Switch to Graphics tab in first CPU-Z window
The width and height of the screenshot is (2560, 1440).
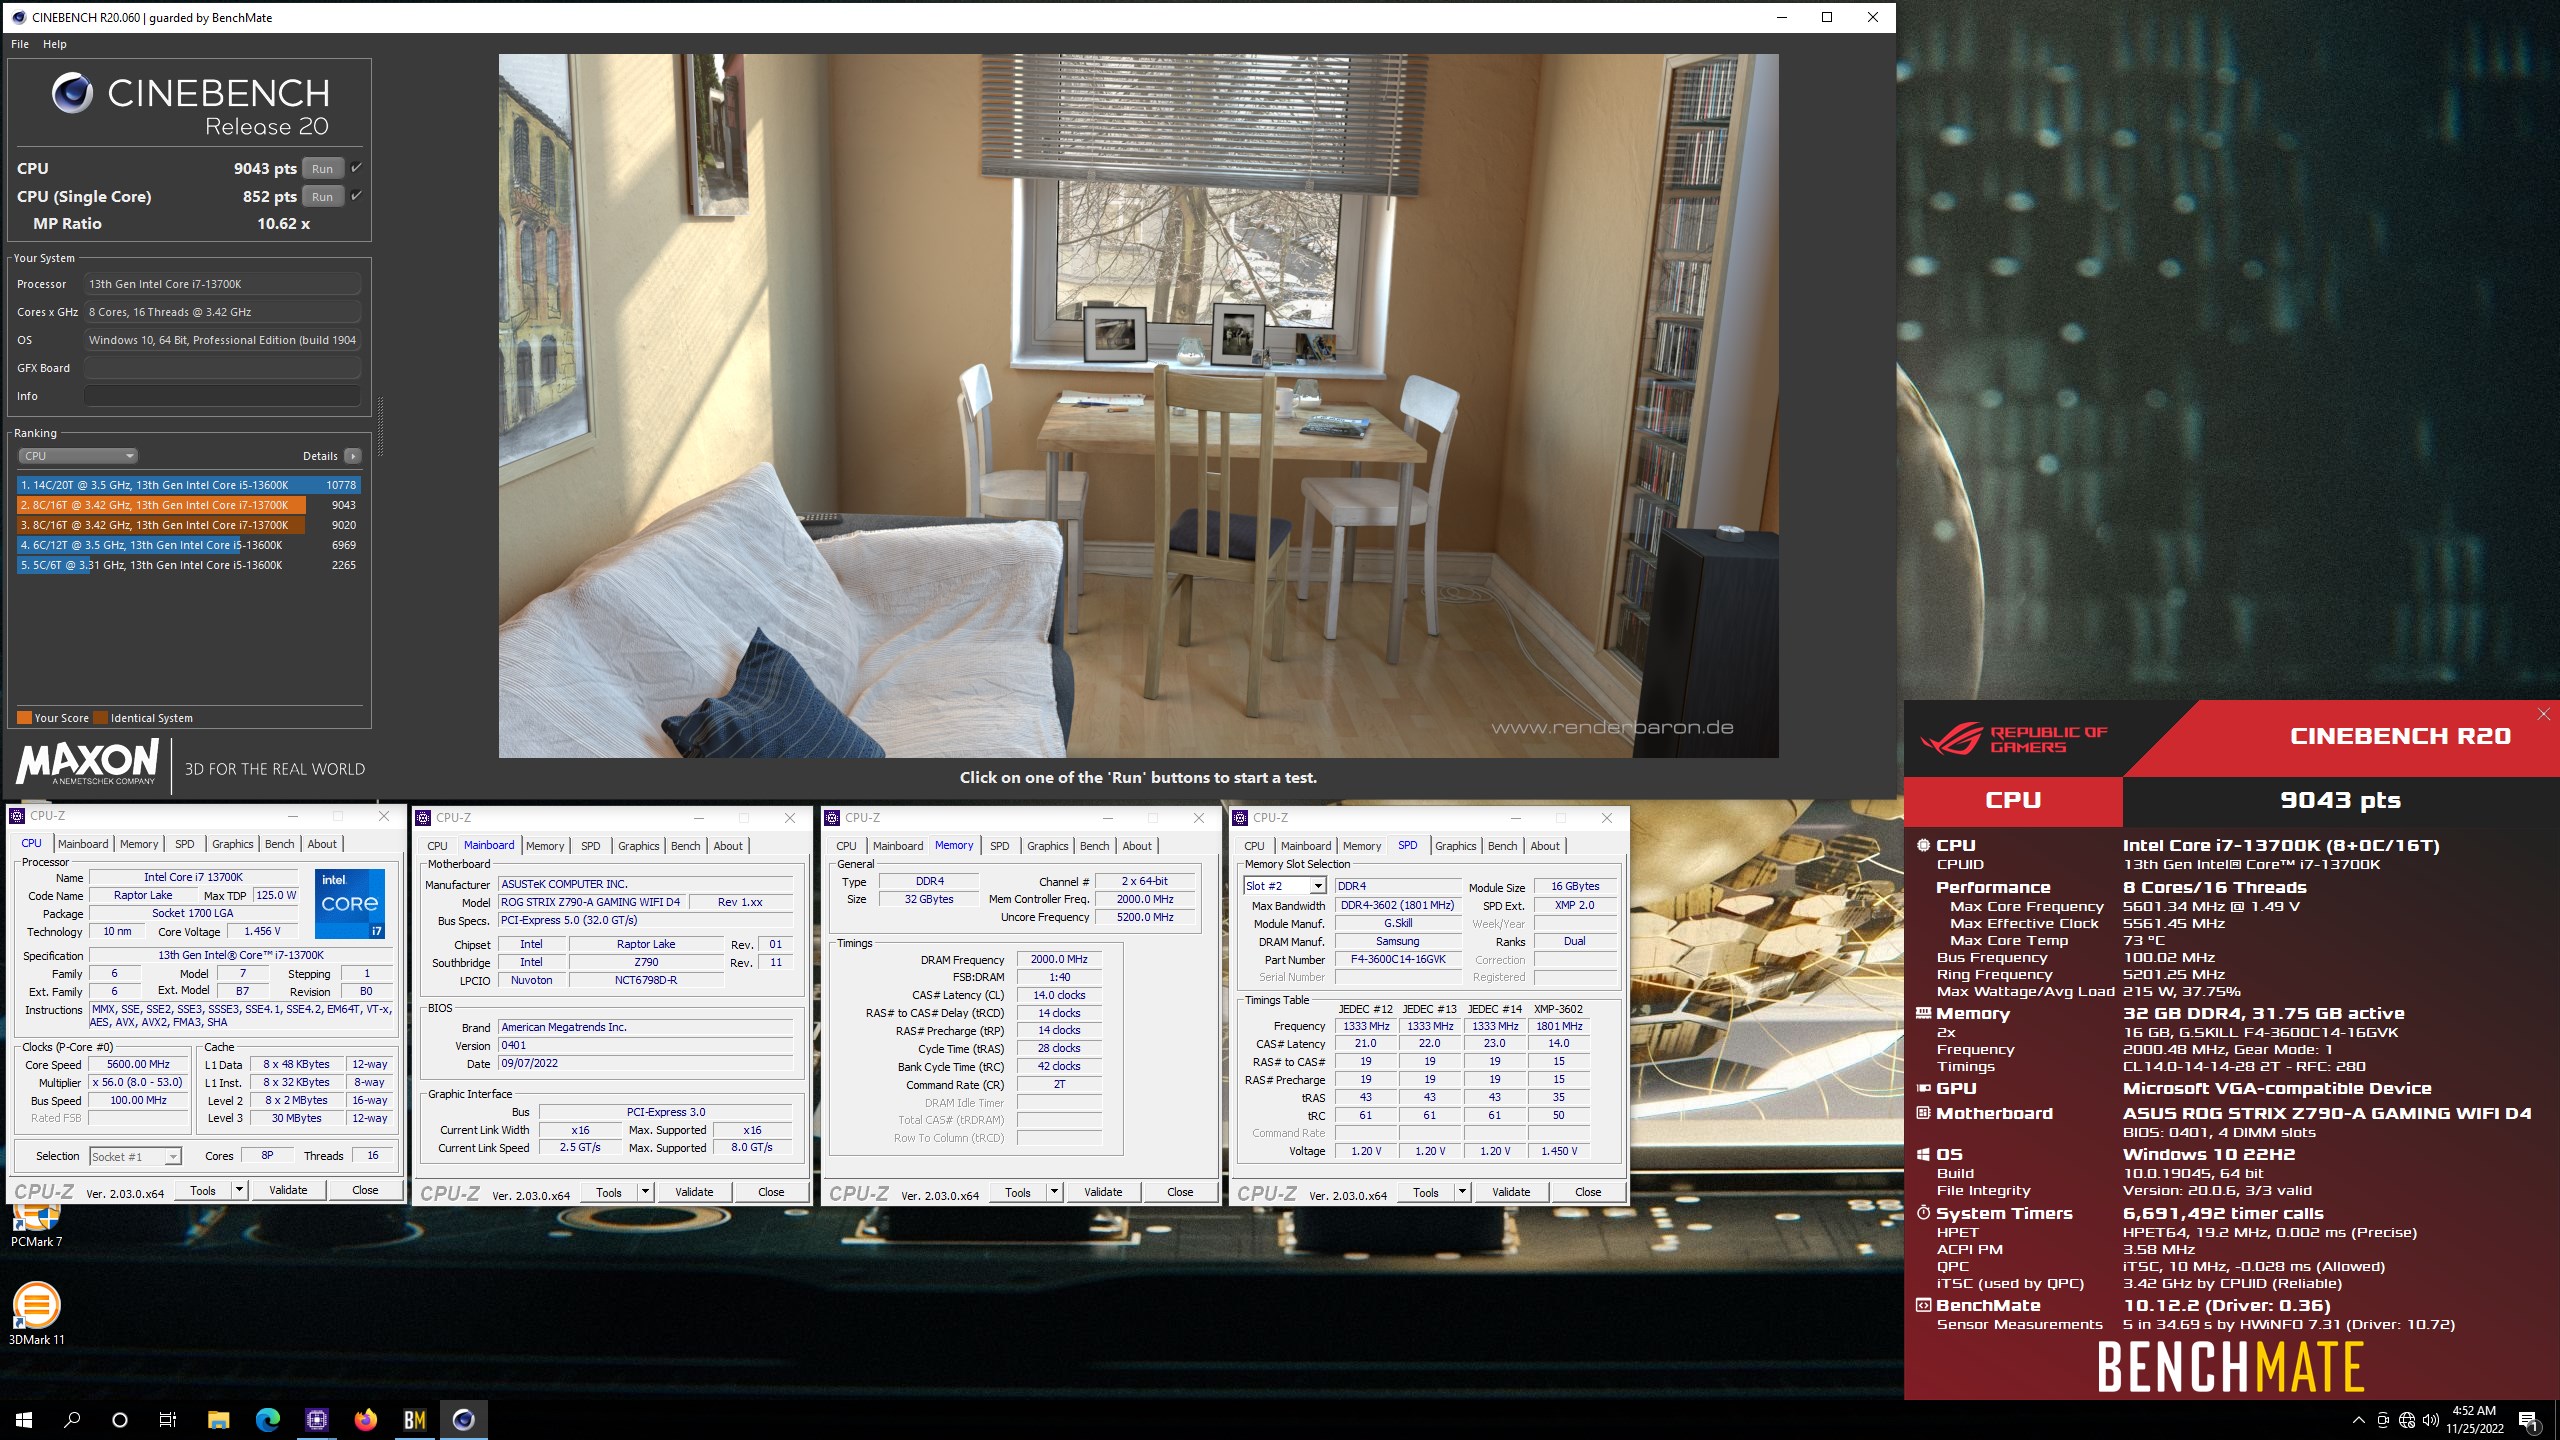233,844
